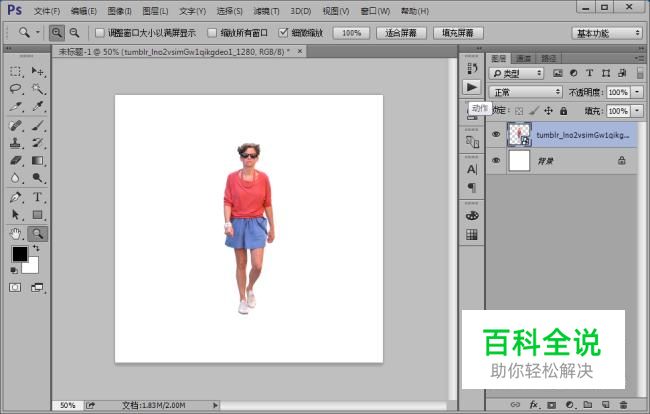This screenshot has width=650, height=414.
Task: Pick the Eraser tool in the toolbox
Action: tap(16, 160)
